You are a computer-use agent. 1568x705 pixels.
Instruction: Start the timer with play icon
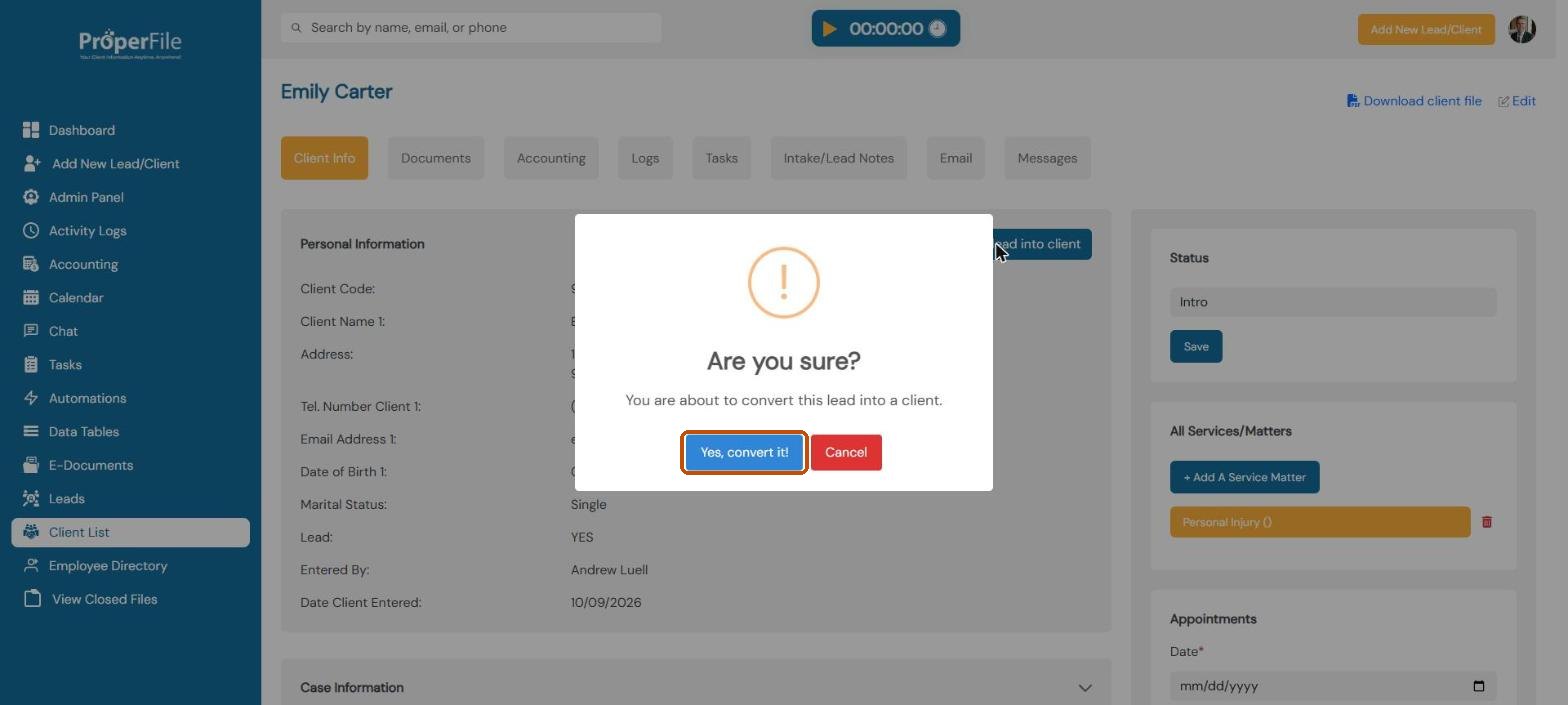pyautogui.click(x=829, y=28)
